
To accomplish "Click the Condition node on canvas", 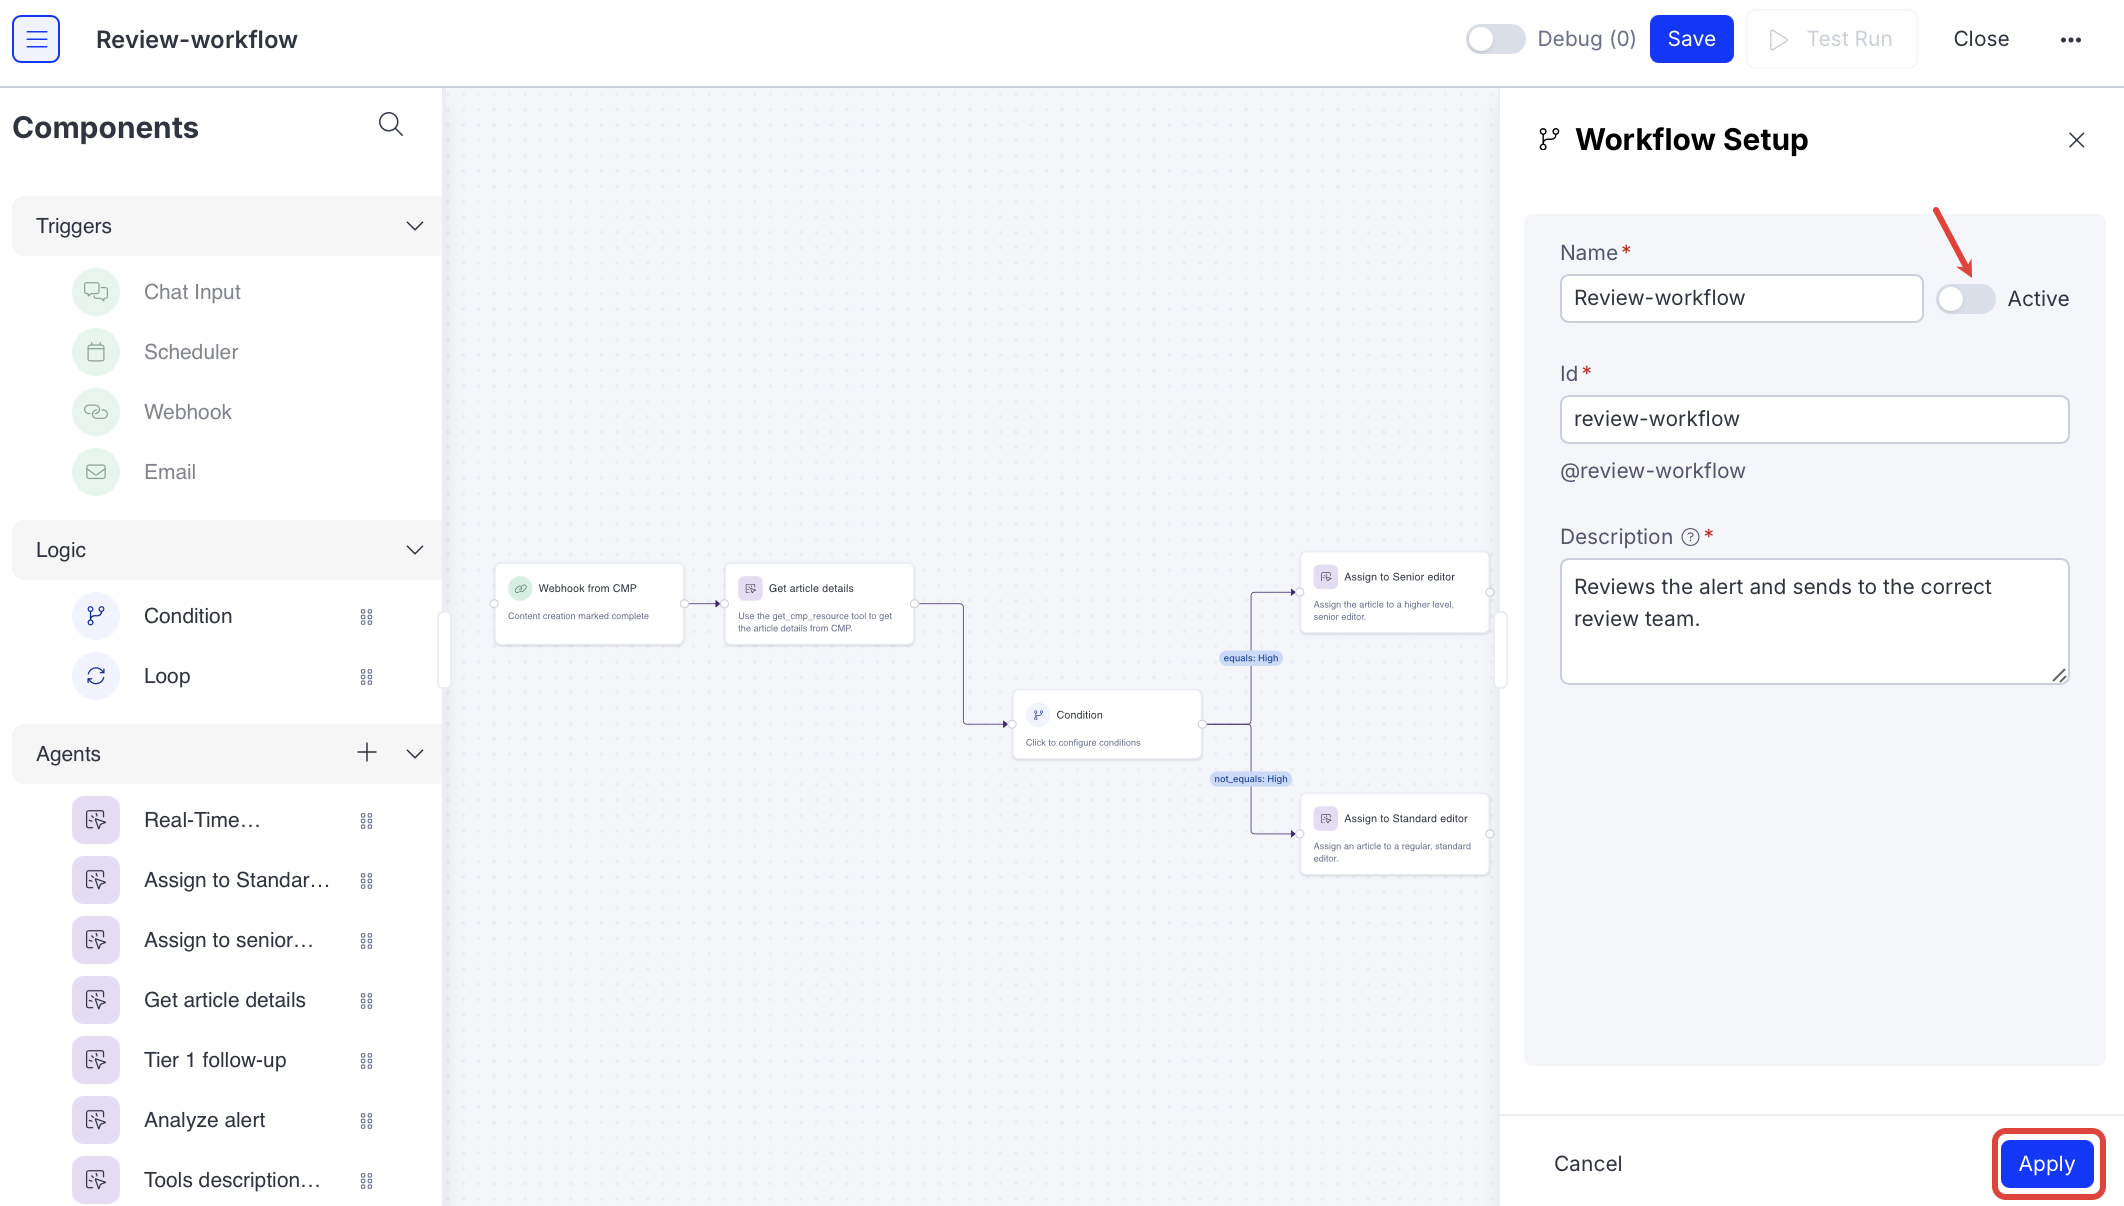I will 1106,726.
